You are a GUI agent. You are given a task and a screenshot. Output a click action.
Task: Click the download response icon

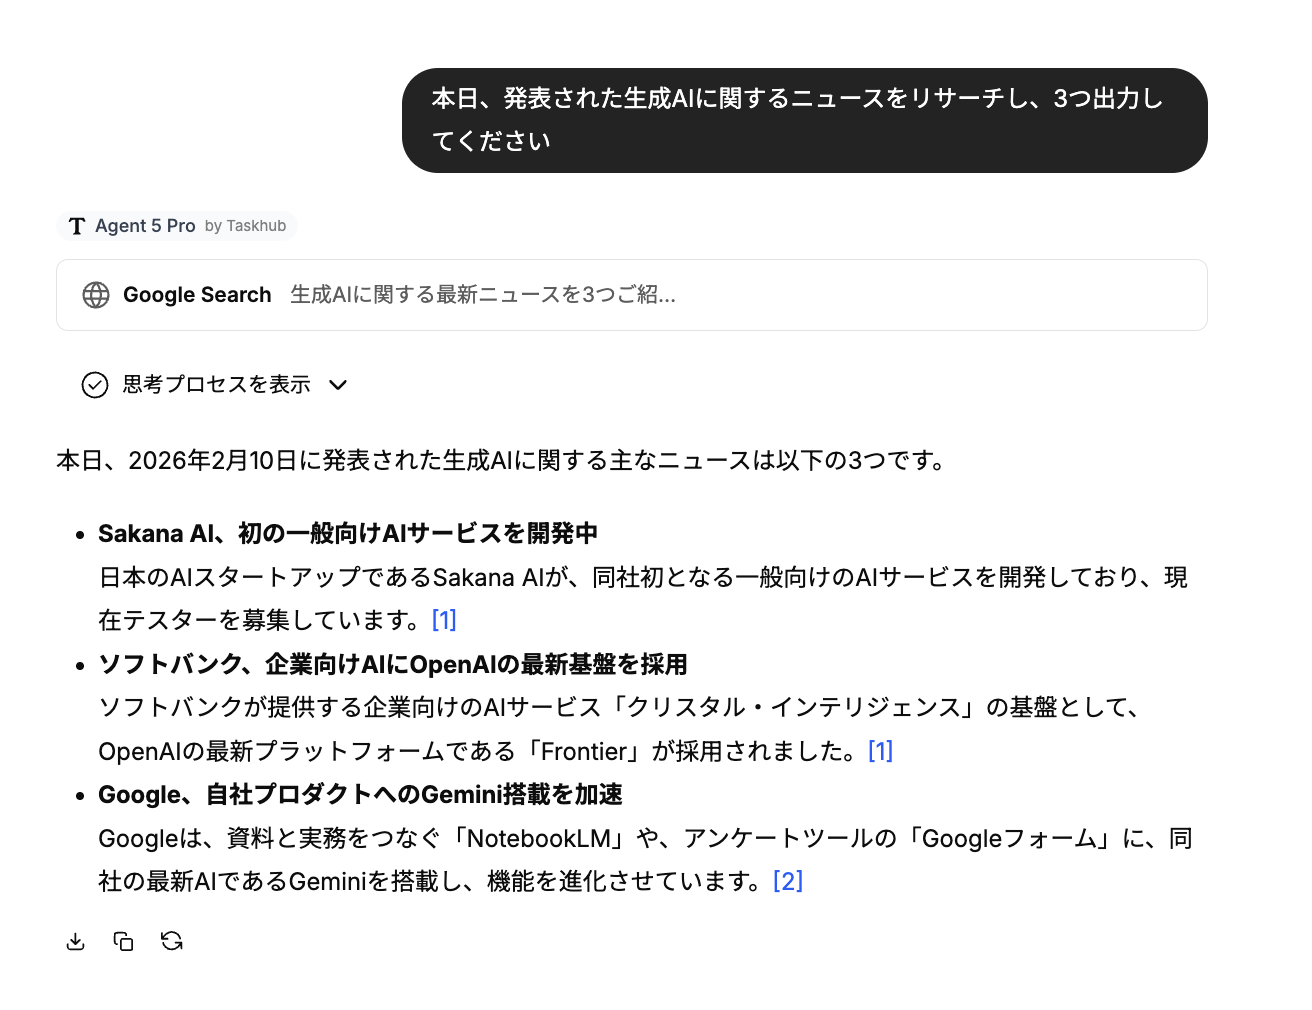tap(76, 941)
